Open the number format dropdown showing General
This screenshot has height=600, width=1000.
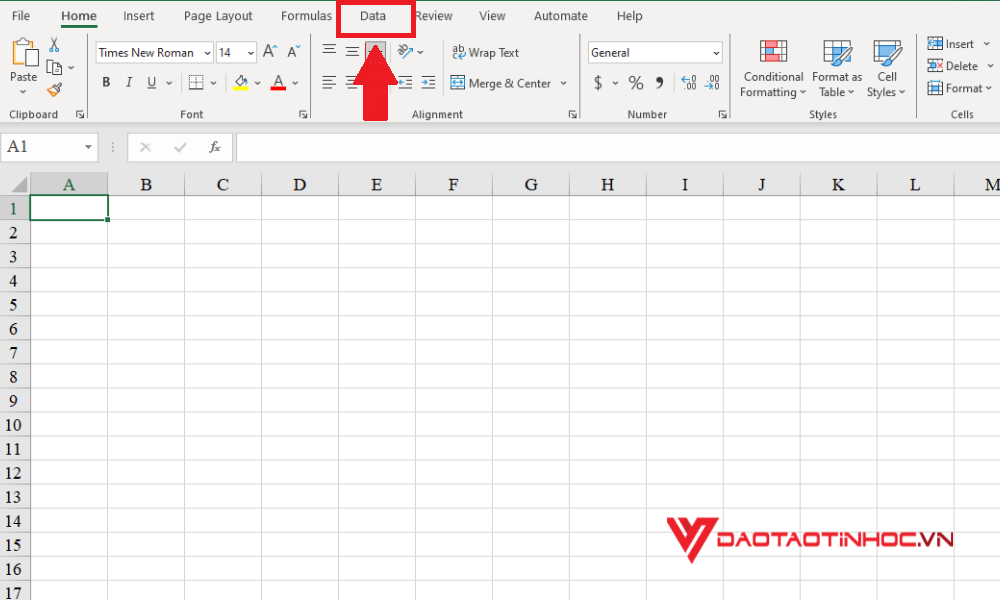tap(717, 52)
